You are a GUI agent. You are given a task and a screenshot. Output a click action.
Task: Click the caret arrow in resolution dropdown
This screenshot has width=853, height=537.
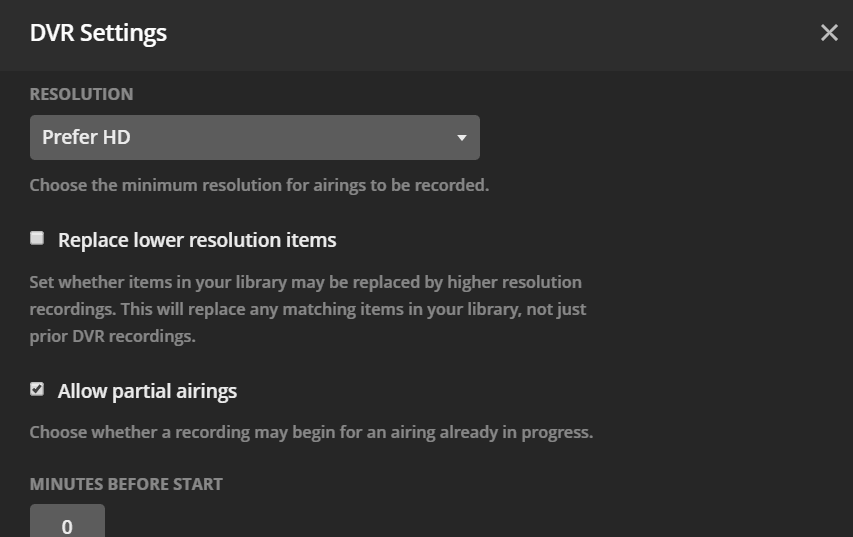point(462,138)
